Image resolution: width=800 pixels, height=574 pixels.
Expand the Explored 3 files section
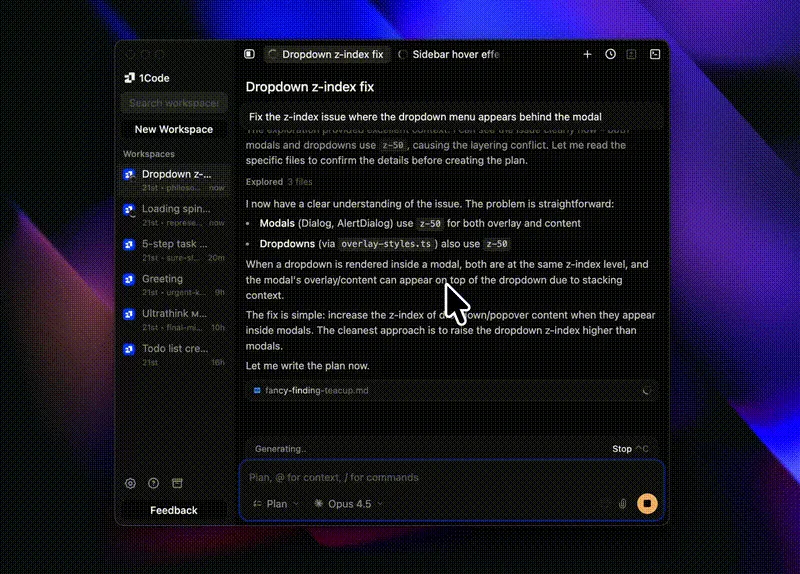pos(279,182)
